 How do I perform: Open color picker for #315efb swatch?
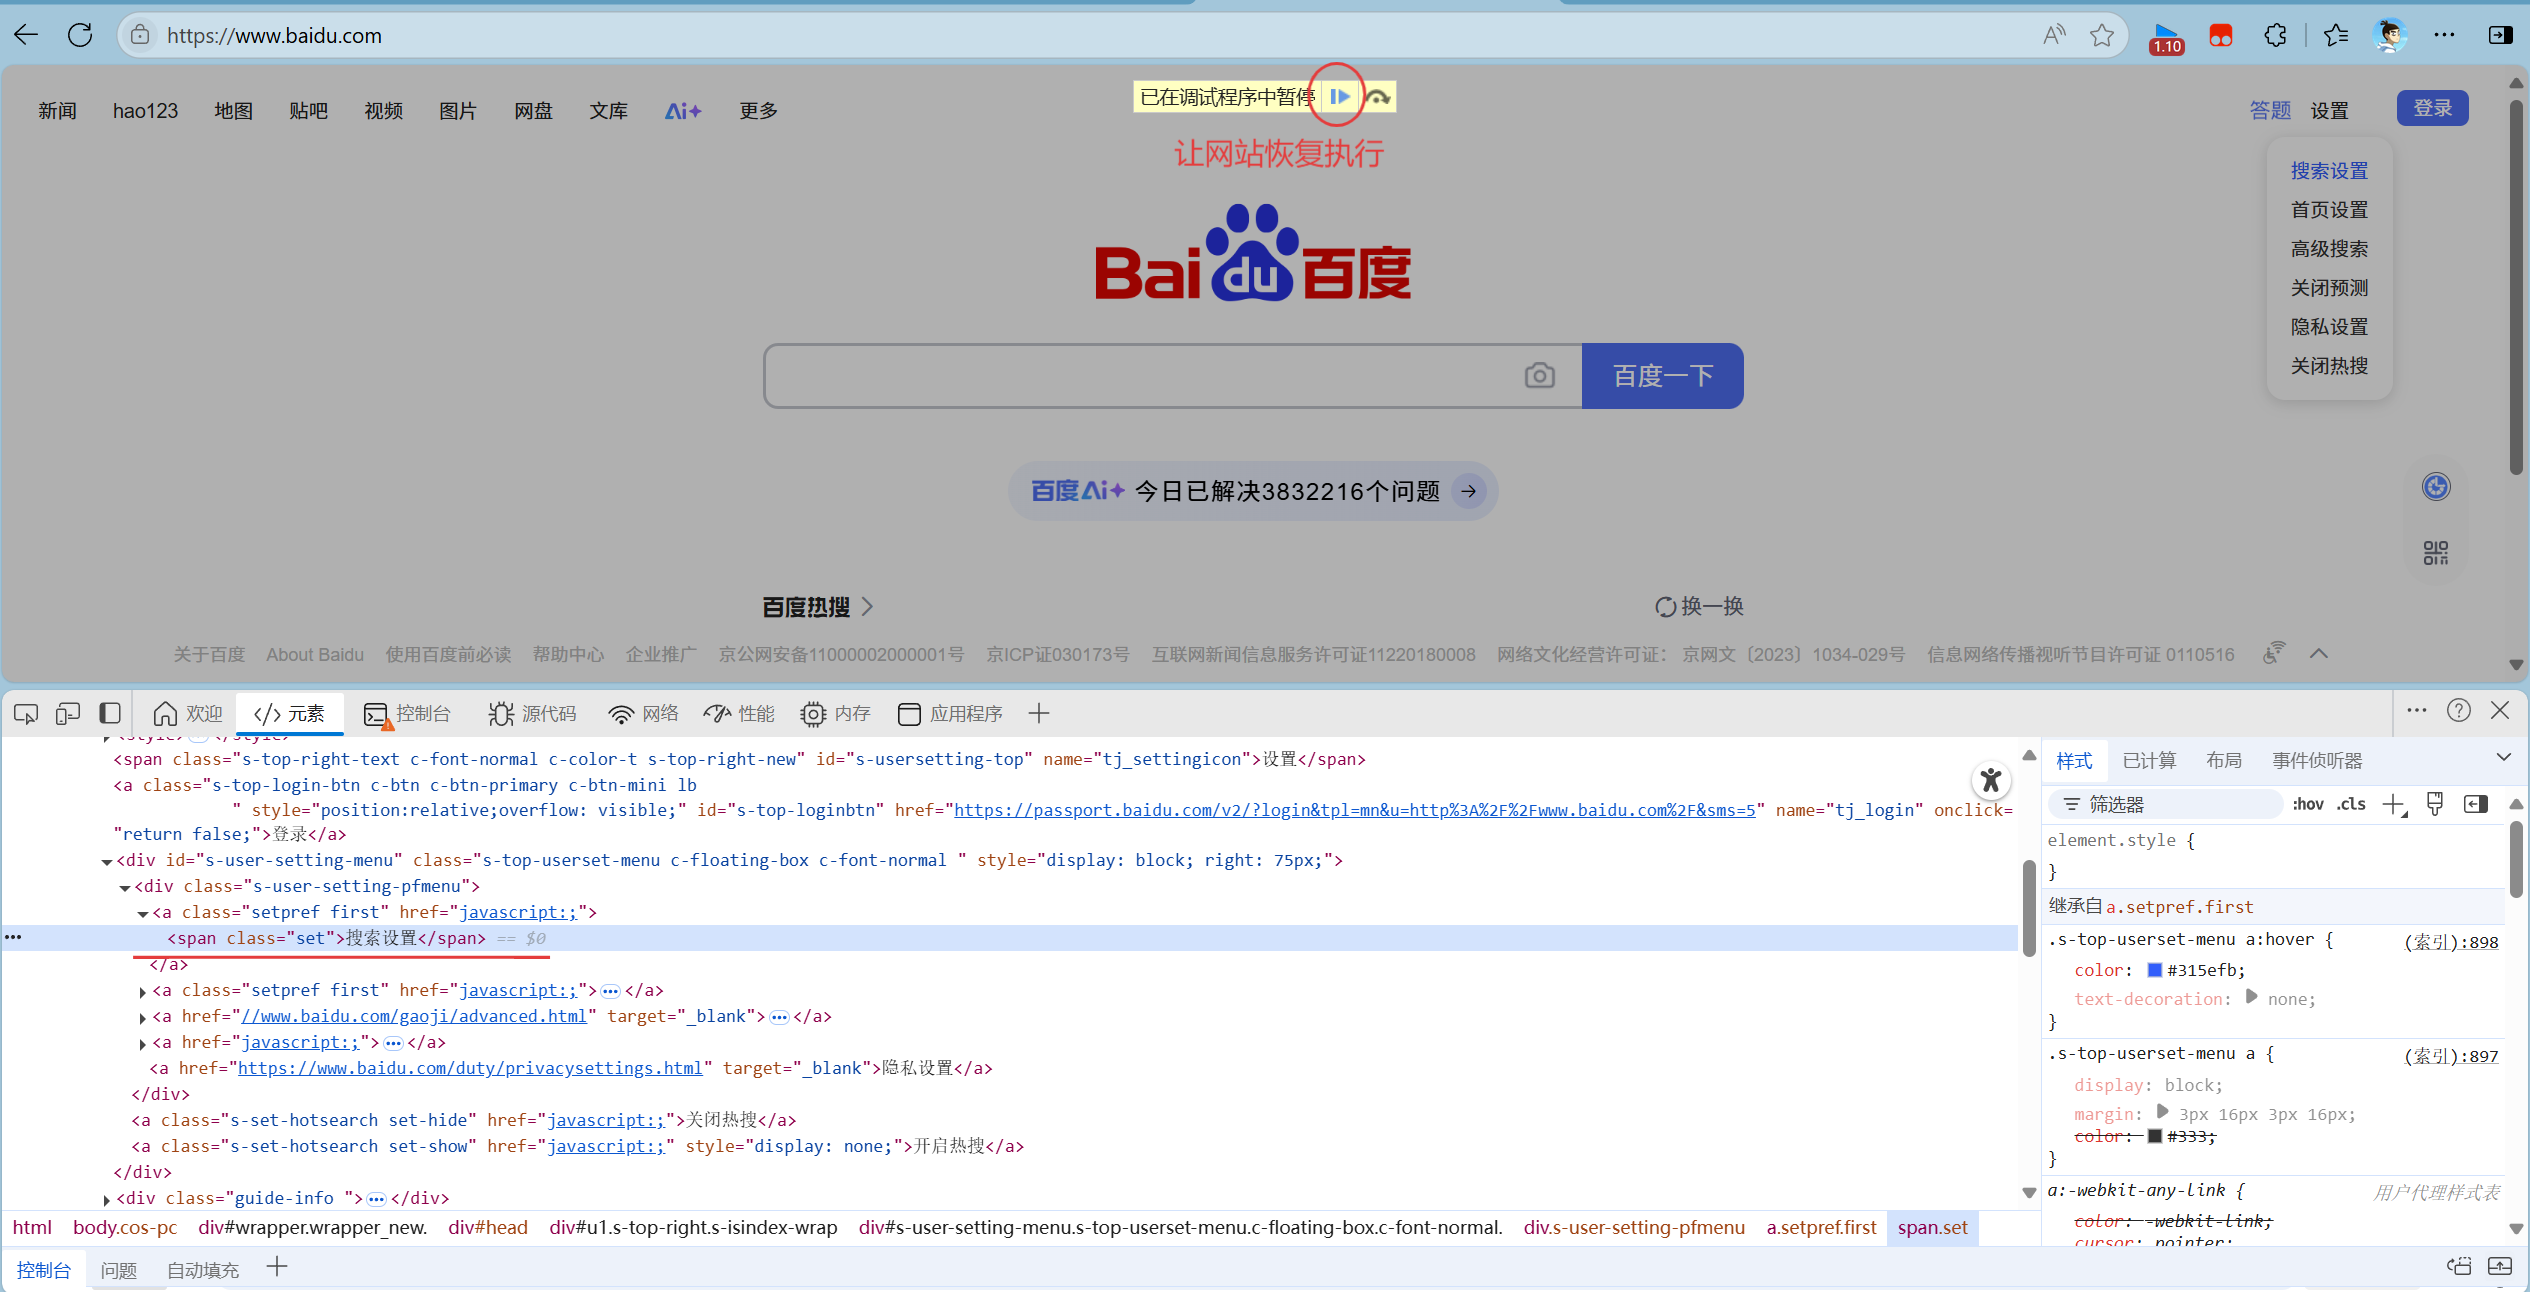[x=2155, y=970]
